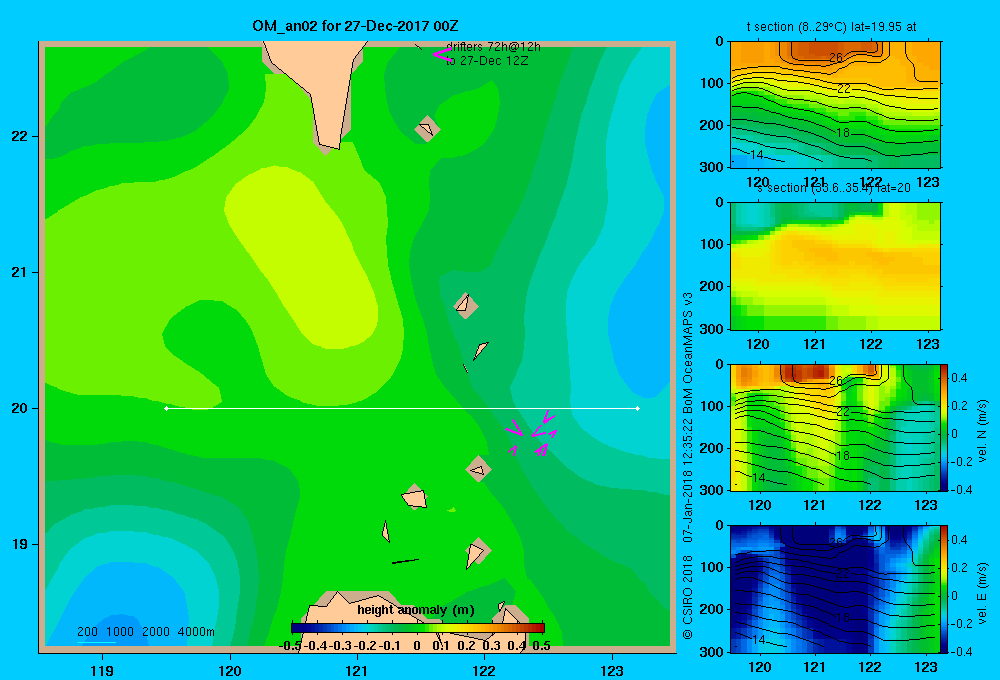Click latitude tick label 22 on map
The image size is (1000, 680).
[20, 137]
